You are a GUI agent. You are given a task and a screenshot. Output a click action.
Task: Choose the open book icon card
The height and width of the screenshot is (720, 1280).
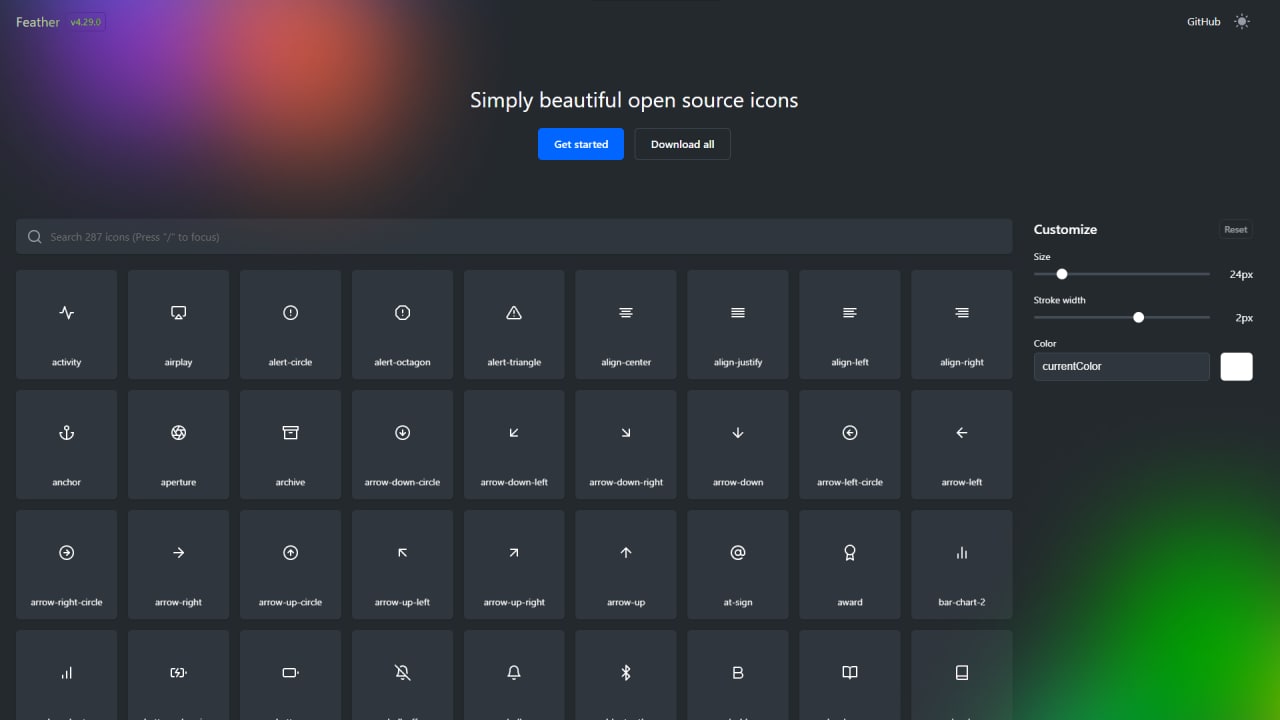[x=850, y=675]
